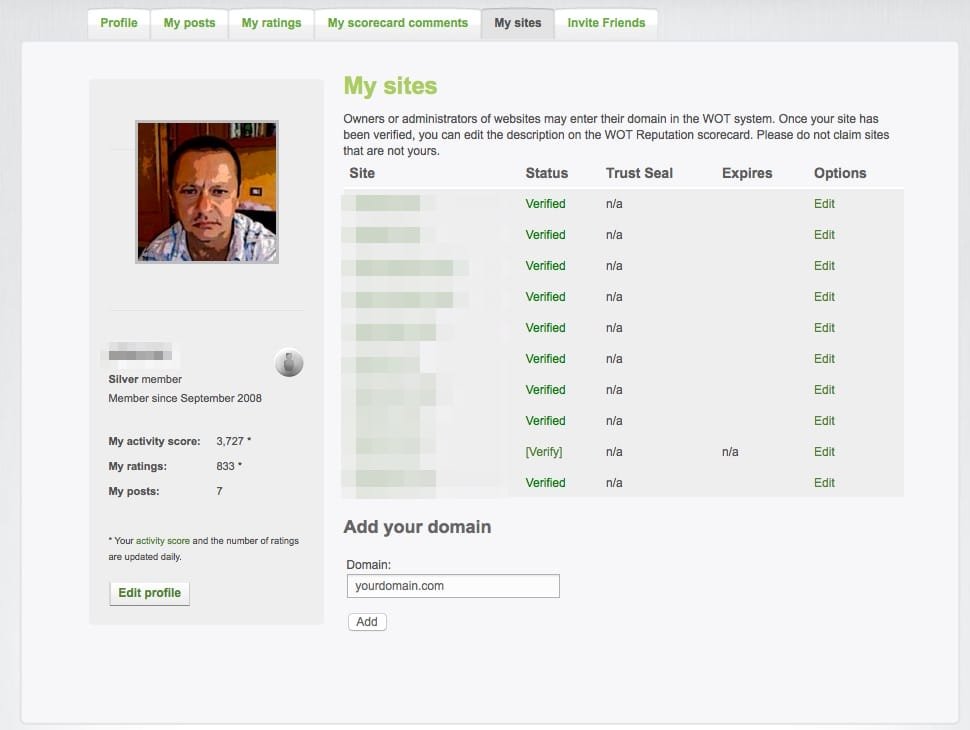
Task: Click the silver member badge icon
Action: tap(289, 363)
